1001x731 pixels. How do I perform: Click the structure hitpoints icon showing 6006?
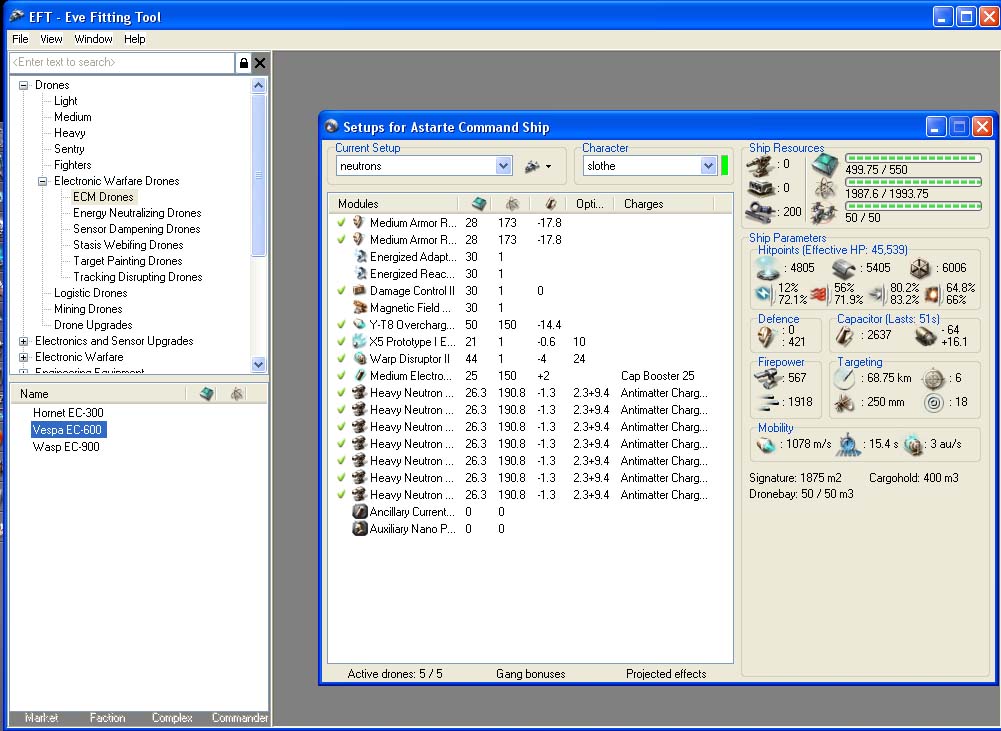click(920, 269)
